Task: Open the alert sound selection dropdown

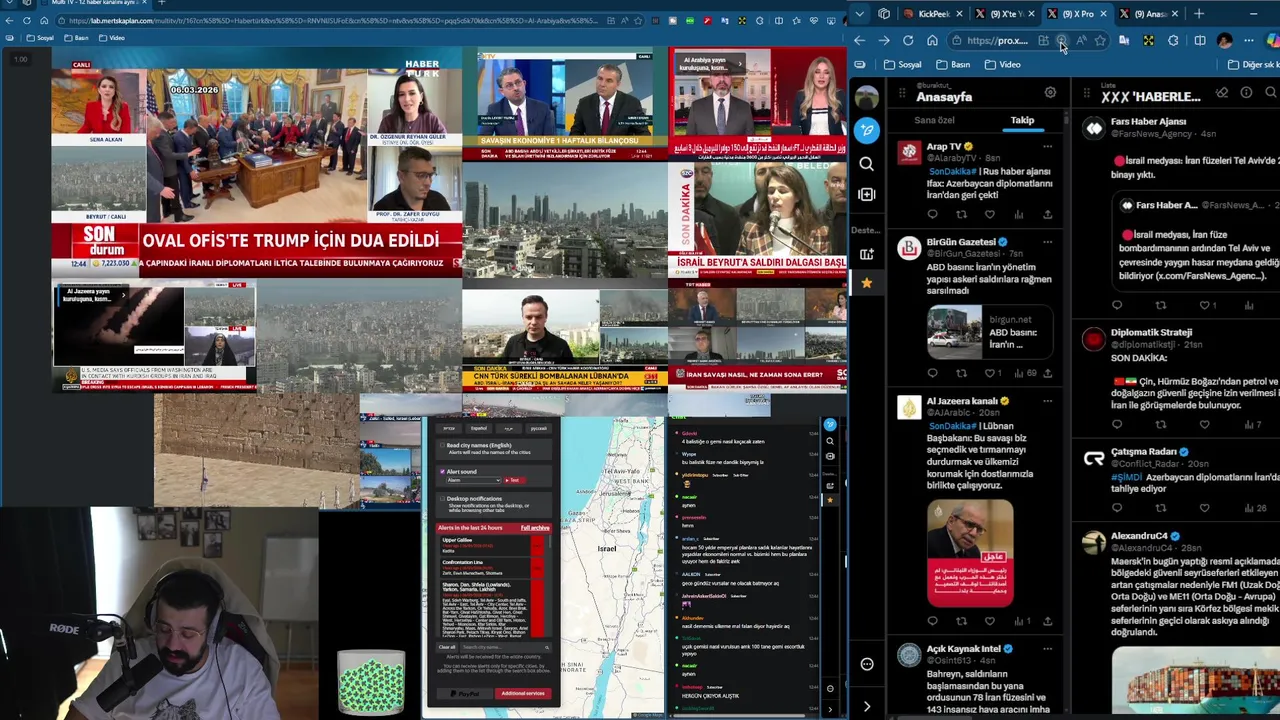Action: pyautogui.click(x=473, y=480)
